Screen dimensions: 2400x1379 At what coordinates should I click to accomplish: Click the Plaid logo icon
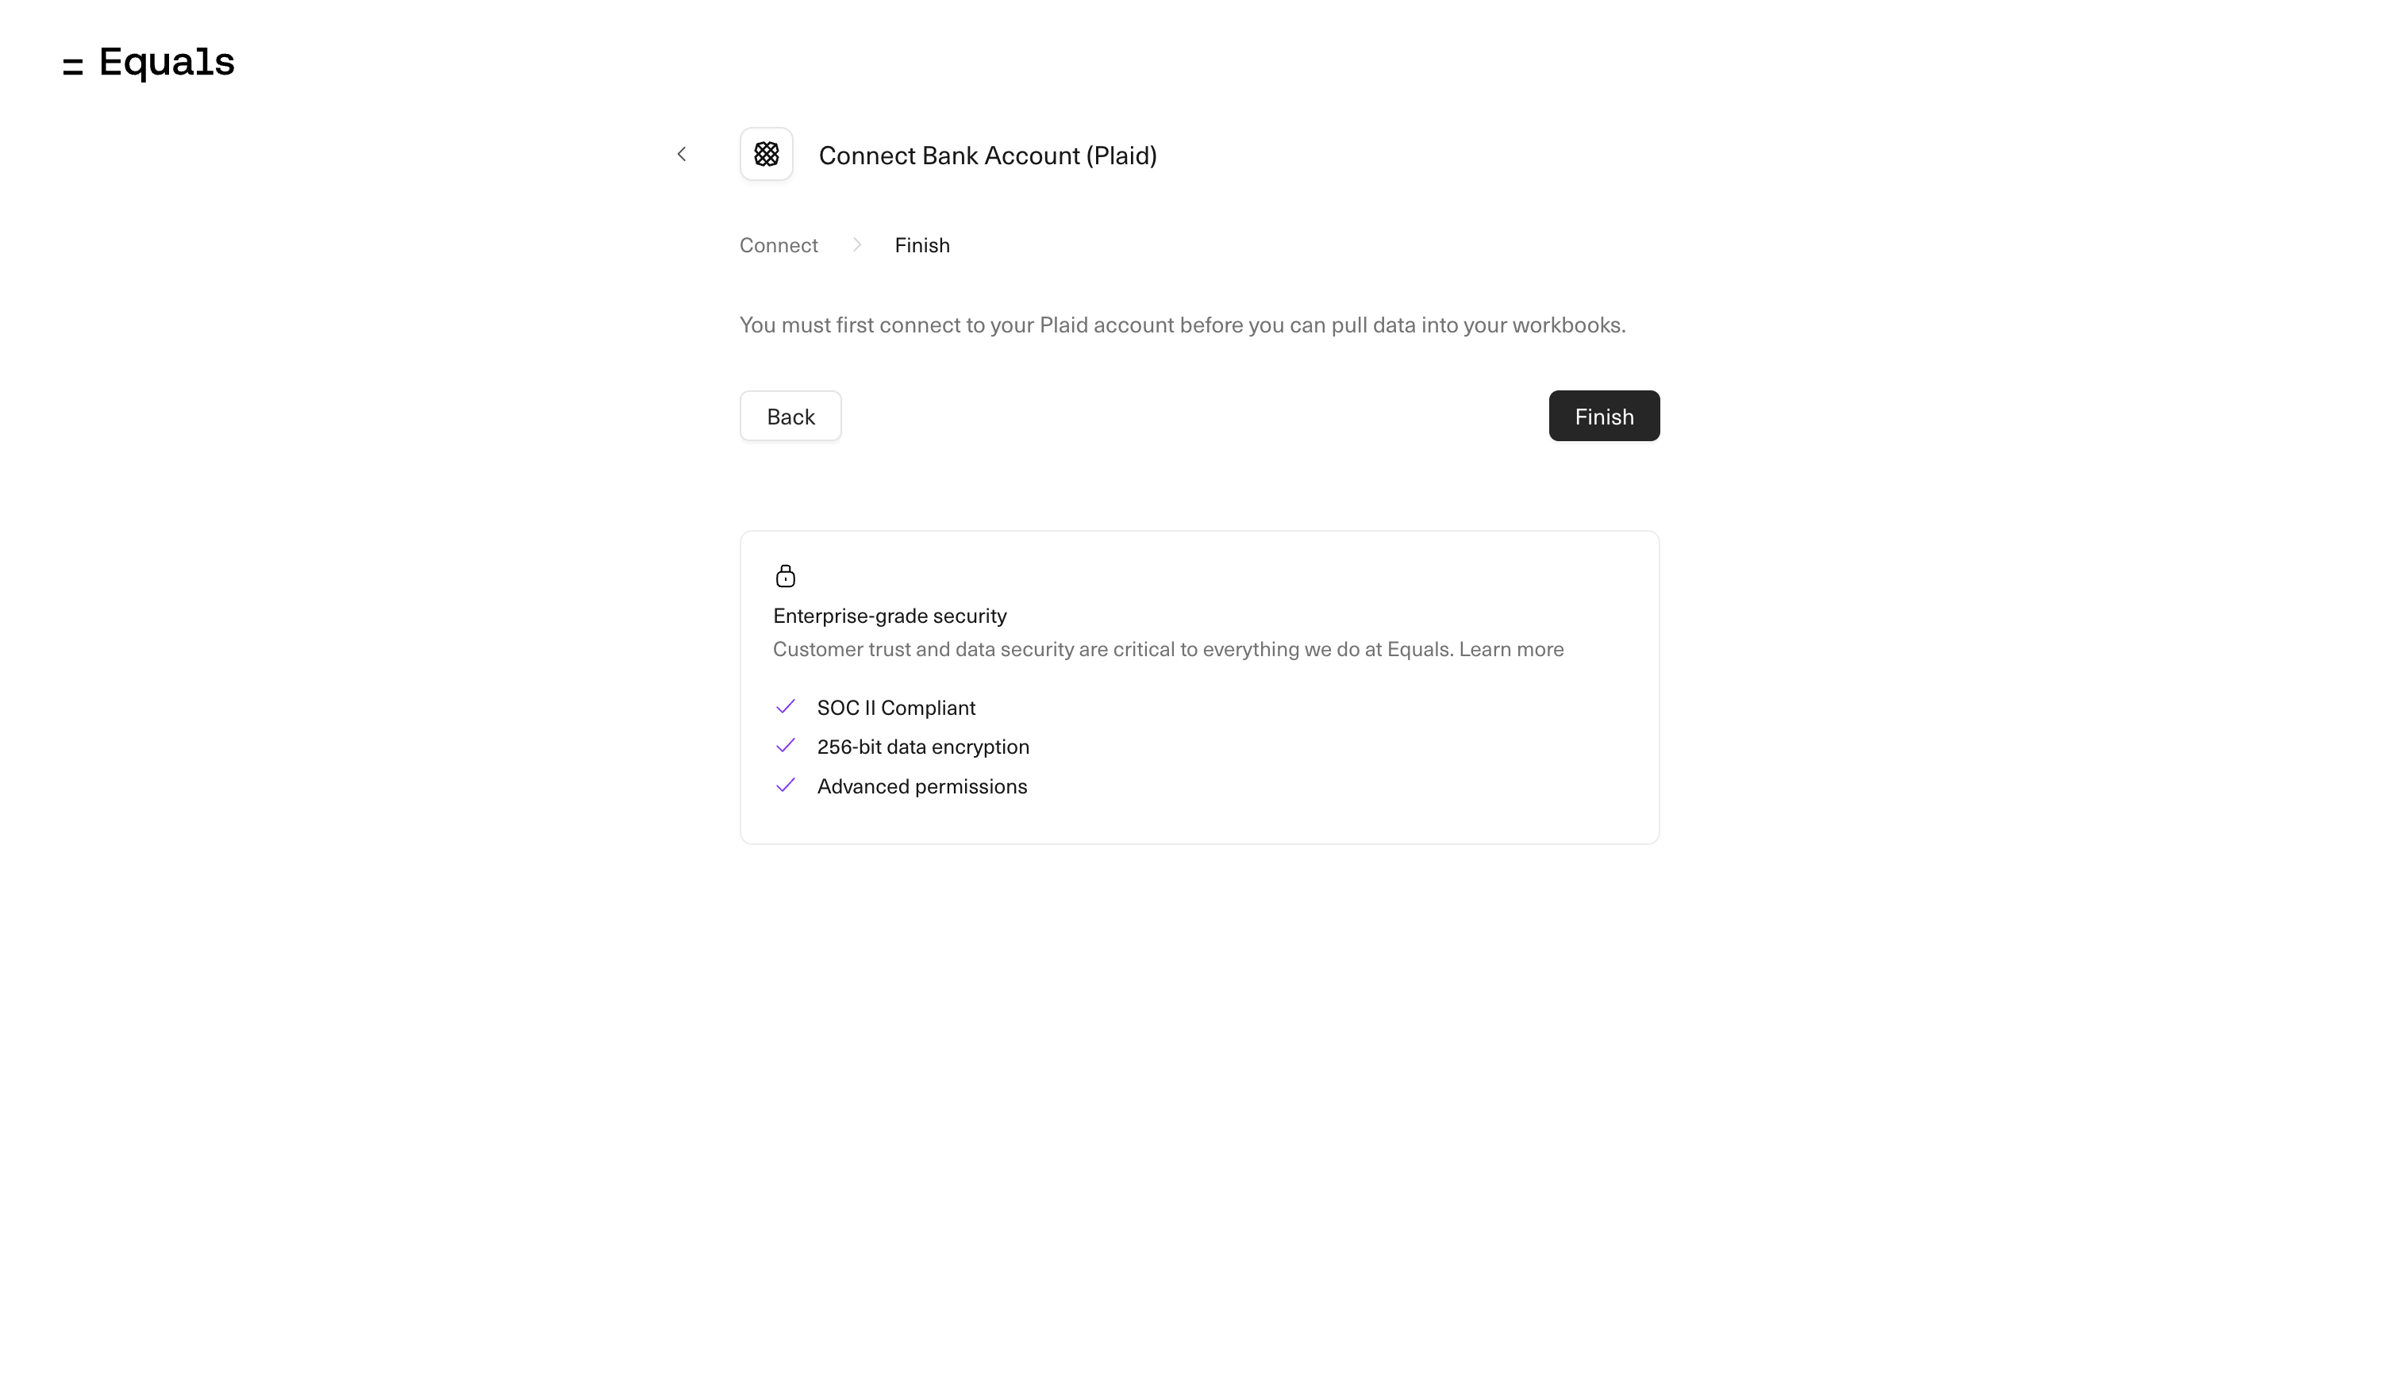(x=766, y=154)
